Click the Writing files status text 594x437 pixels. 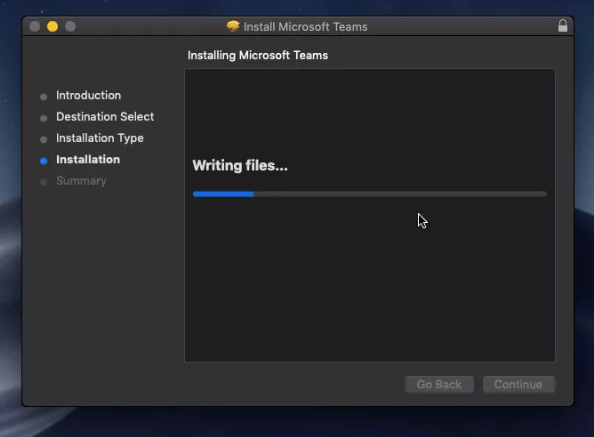pos(240,165)
